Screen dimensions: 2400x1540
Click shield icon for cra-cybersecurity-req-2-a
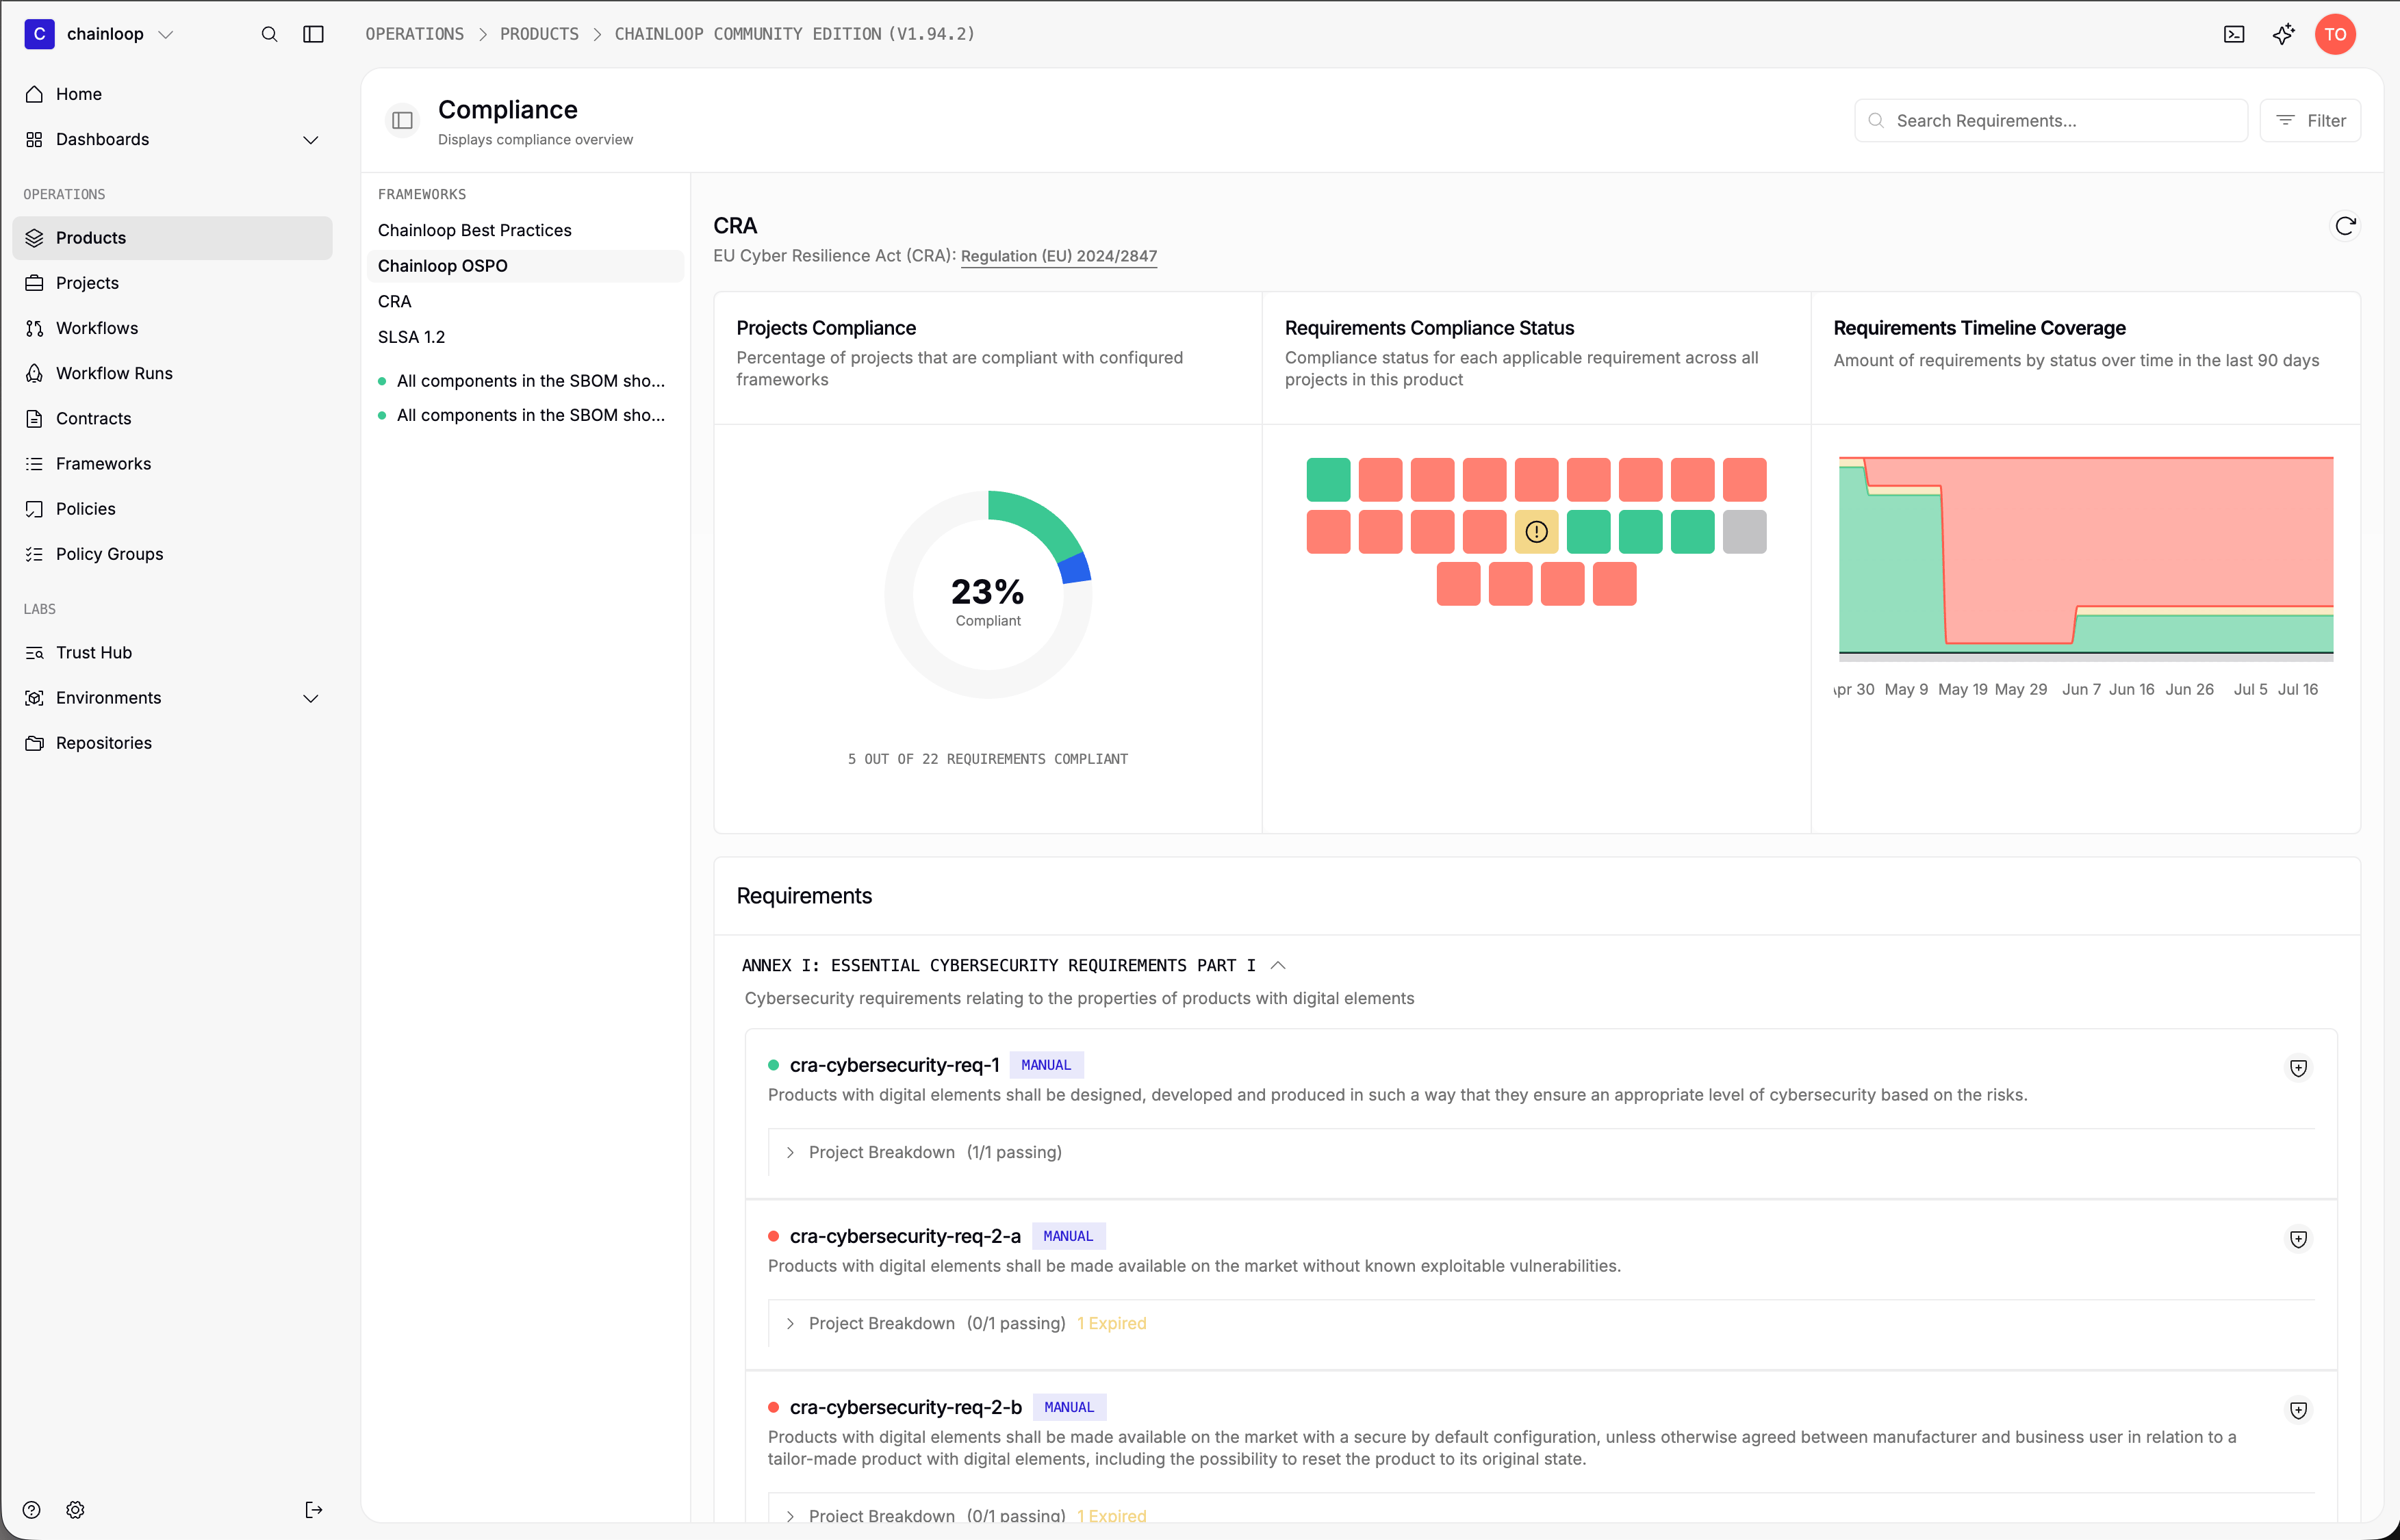click(x=2298, y=1239)
